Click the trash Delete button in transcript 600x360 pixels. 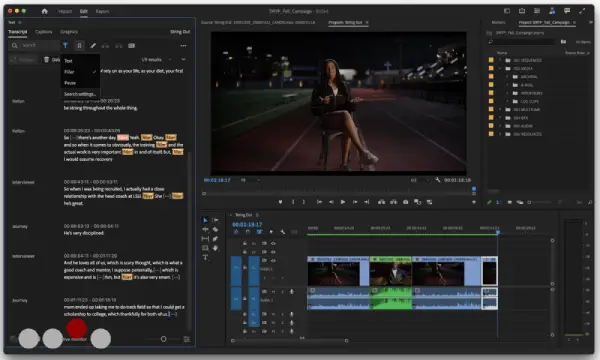(52, 60)
